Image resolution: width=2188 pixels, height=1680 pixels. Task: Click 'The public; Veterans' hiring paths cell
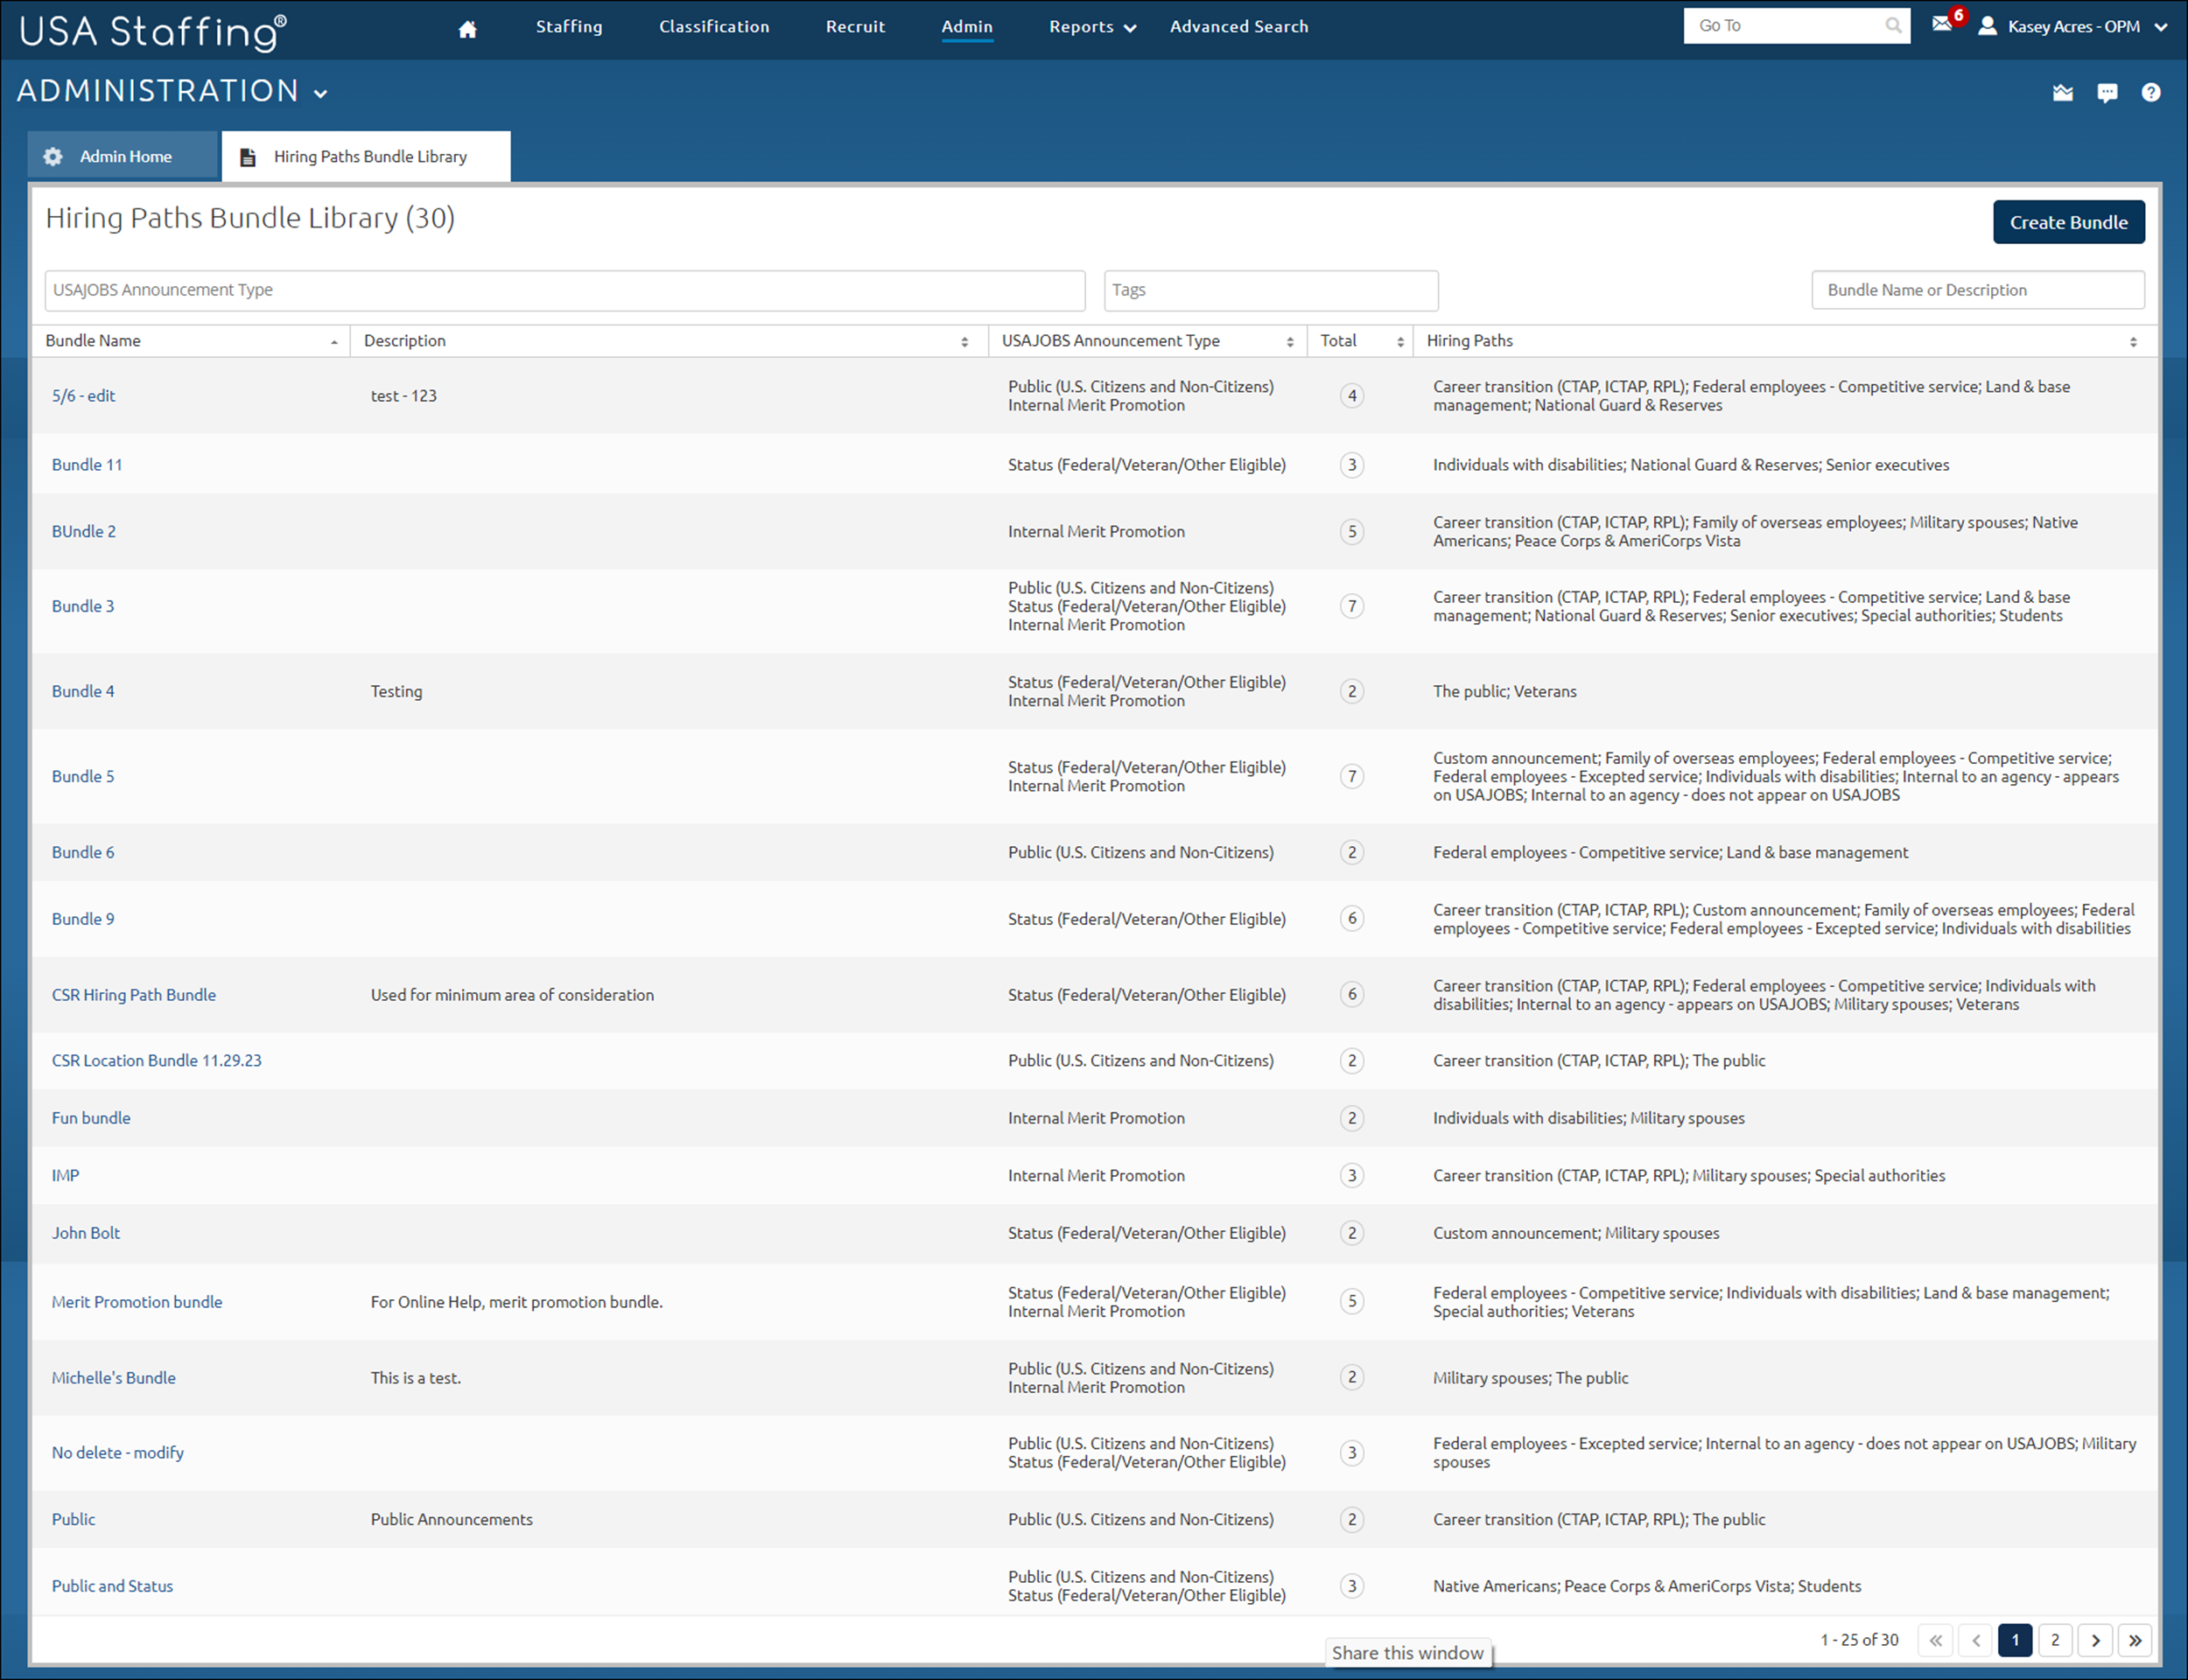pos(1504,692)
